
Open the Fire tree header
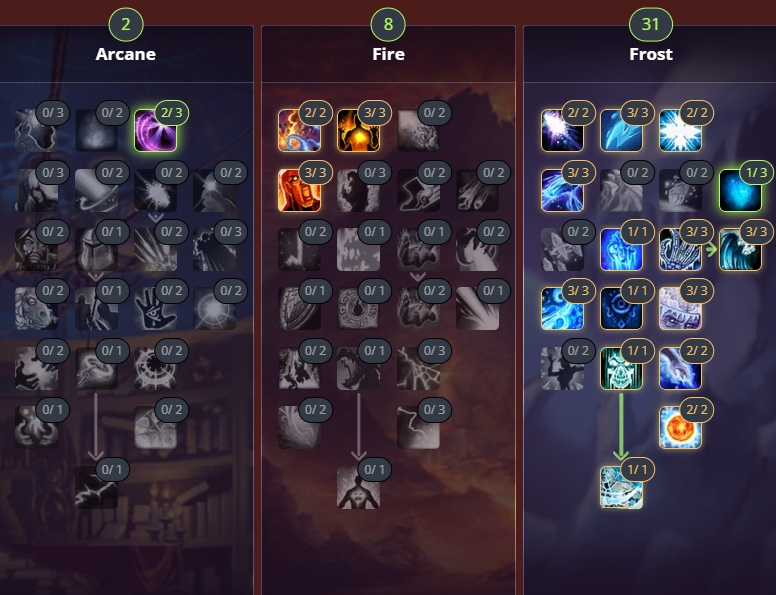tap(388, 54)
